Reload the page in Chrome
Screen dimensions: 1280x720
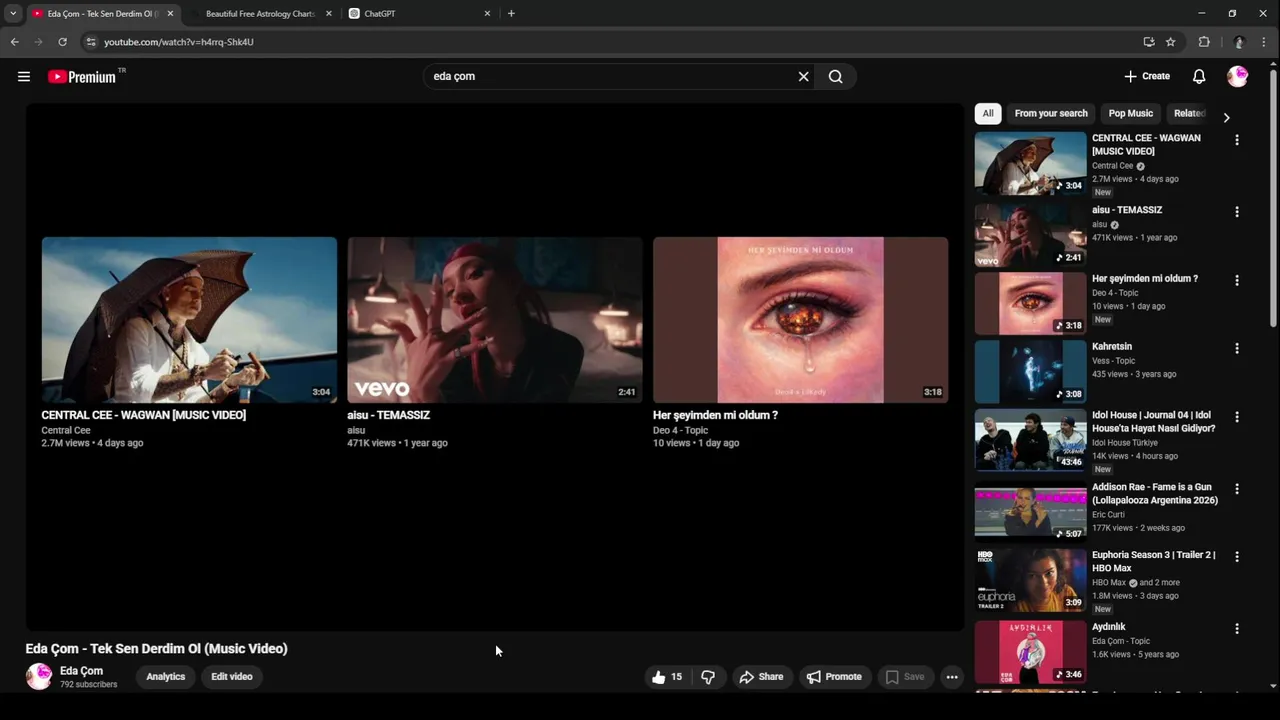(x=62, y=42)
